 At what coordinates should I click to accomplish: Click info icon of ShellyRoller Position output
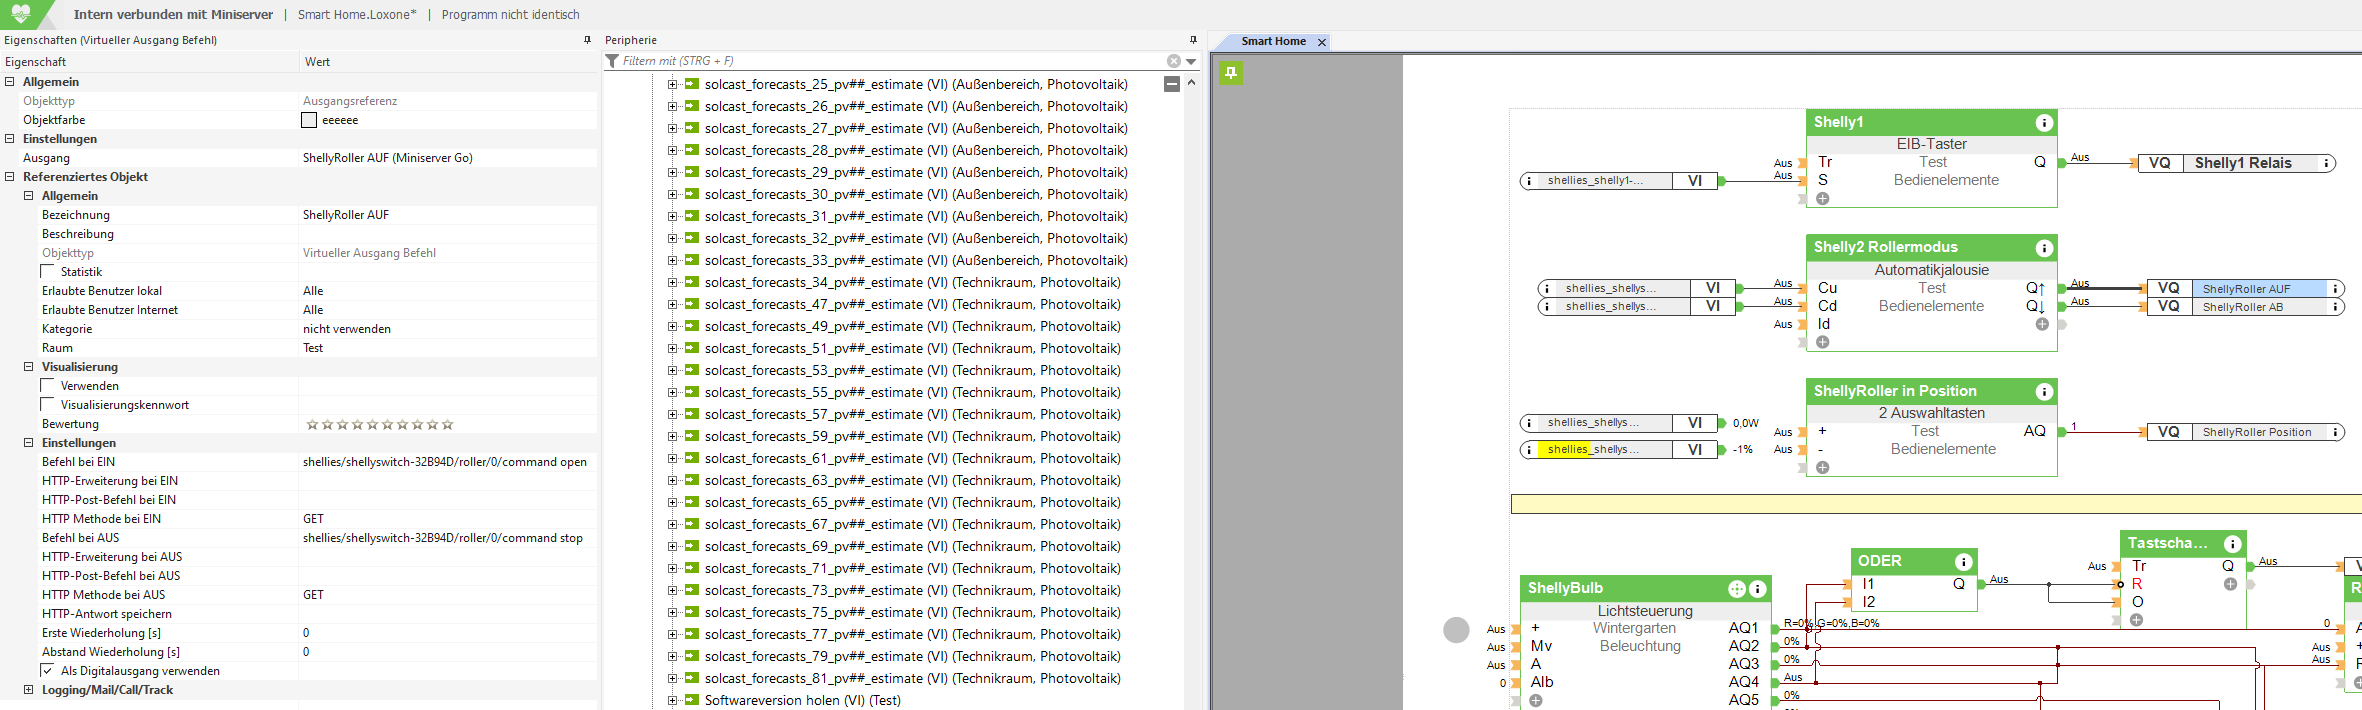click(x=2335, y=432)
